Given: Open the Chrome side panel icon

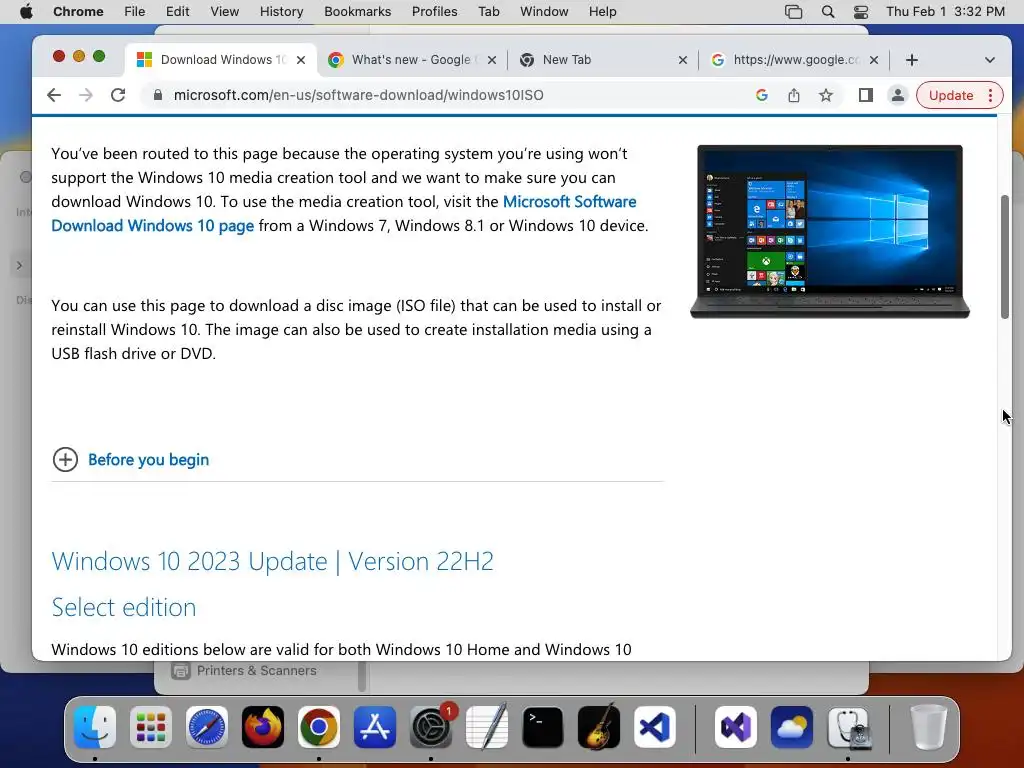Looking at the screenshot, I should 866,95.
